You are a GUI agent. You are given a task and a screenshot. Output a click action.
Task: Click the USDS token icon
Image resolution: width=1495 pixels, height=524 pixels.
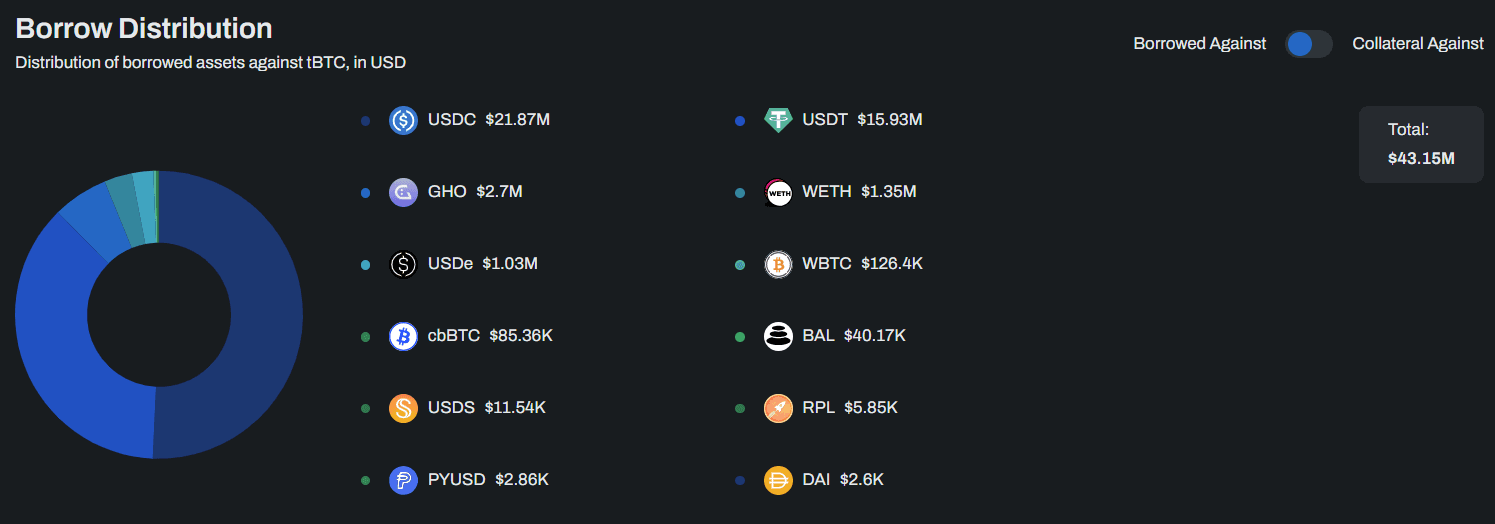tap(403, 408)
